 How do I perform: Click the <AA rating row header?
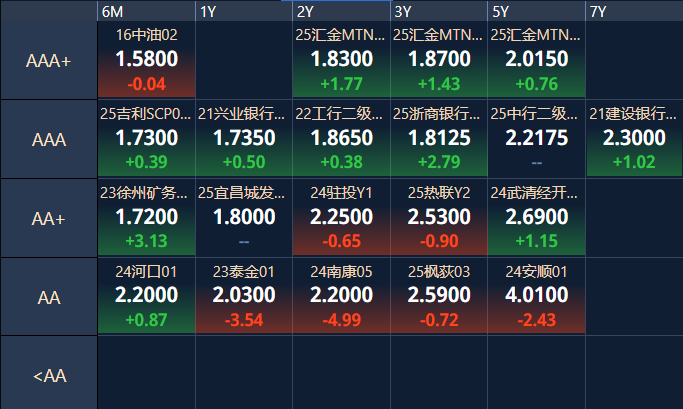49,375
